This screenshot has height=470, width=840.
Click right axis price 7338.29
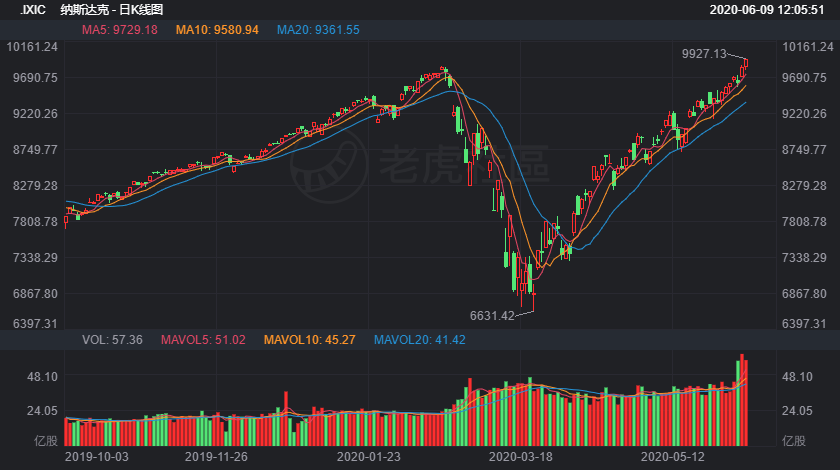[804, 258]
